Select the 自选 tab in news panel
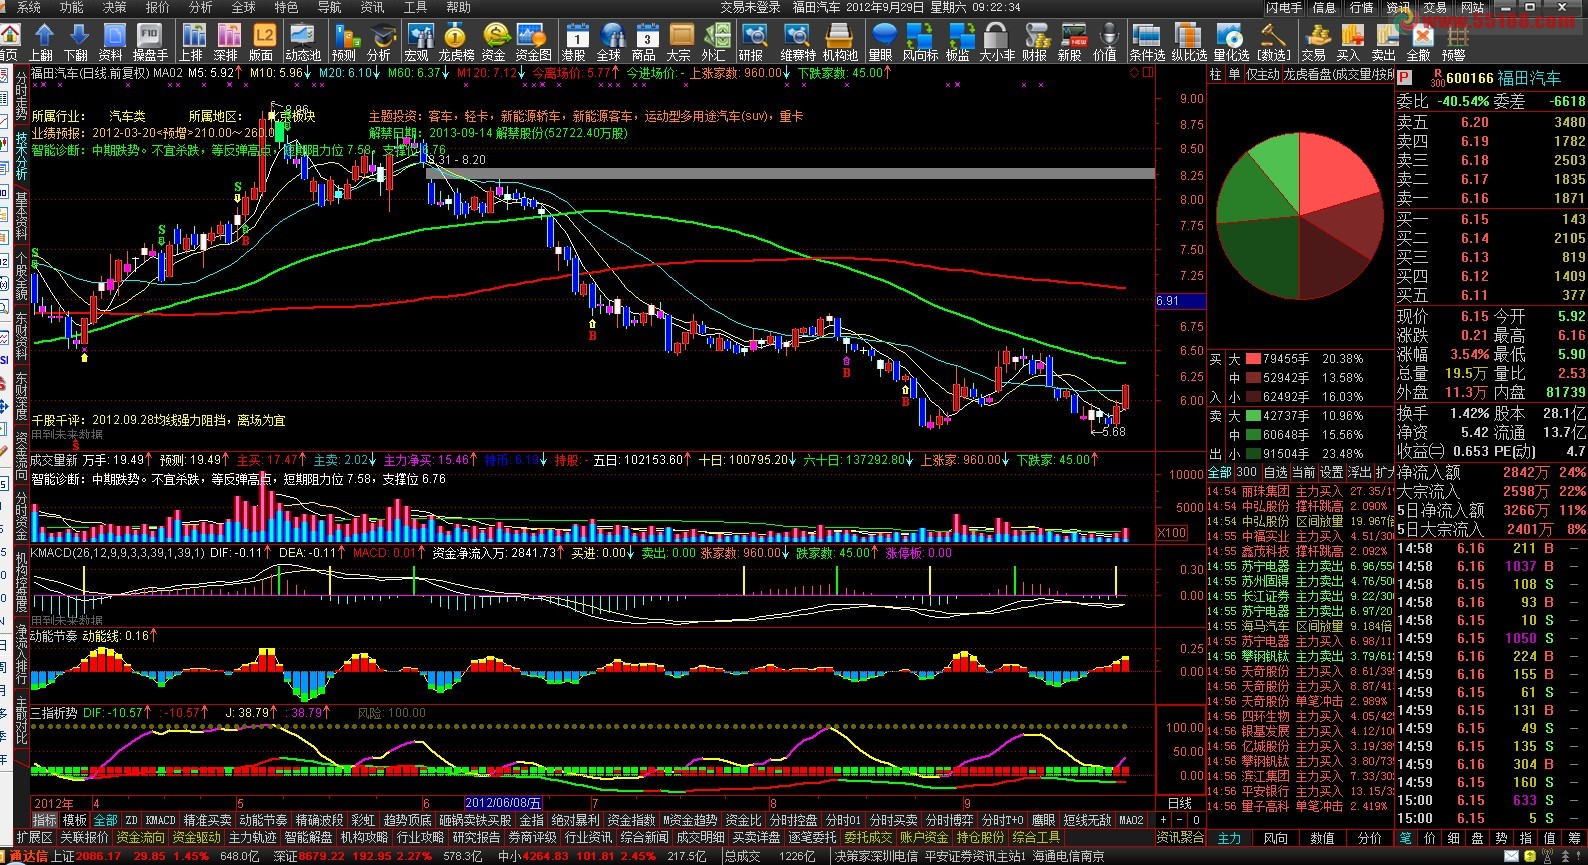The height and width of the screenshot is (865, 1588). click(x=1275, y=472)
